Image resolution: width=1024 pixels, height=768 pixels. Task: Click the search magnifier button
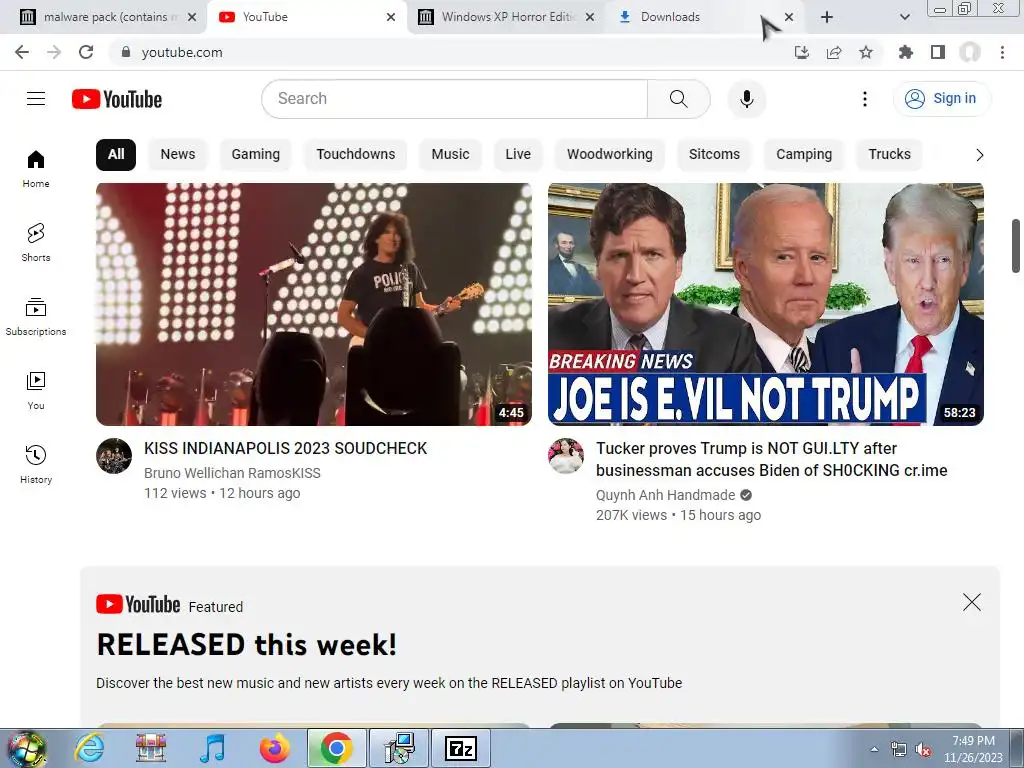679,99
